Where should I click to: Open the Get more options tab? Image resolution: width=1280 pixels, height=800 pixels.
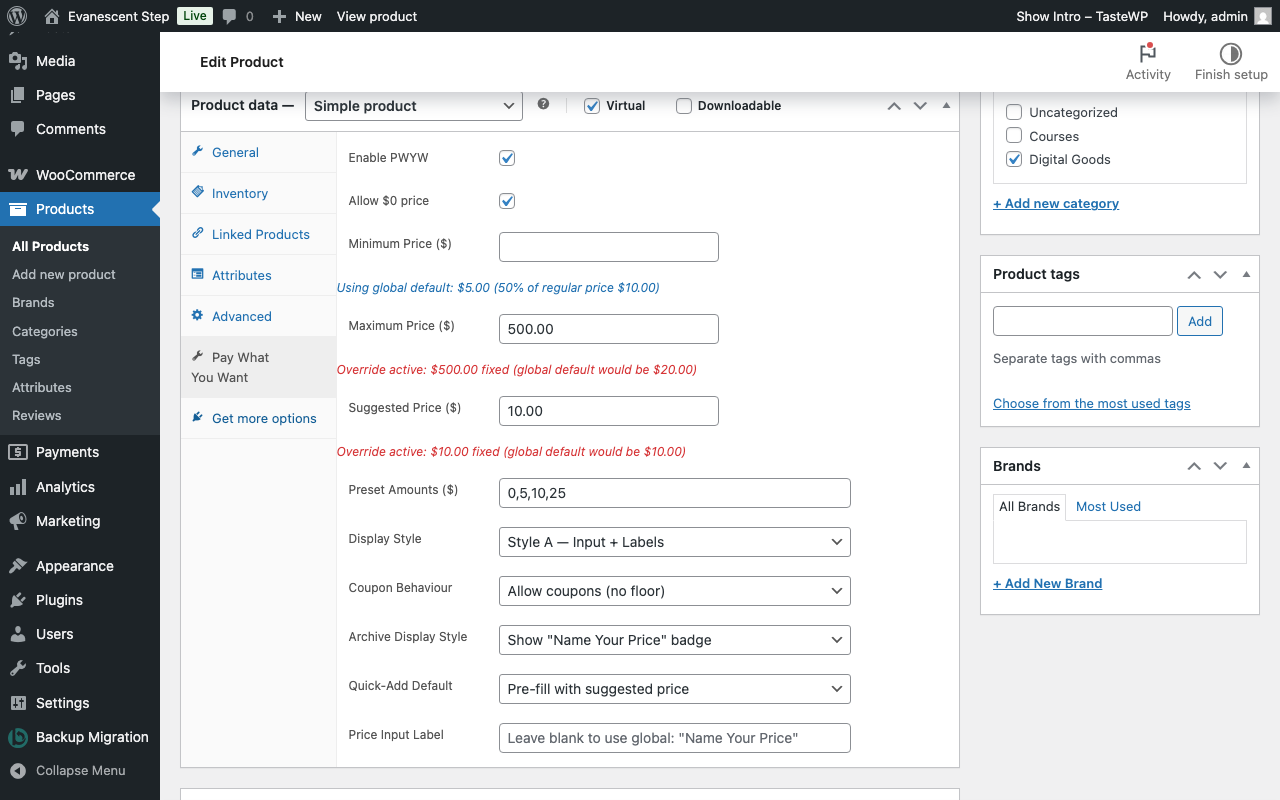(x=259, y=418)
